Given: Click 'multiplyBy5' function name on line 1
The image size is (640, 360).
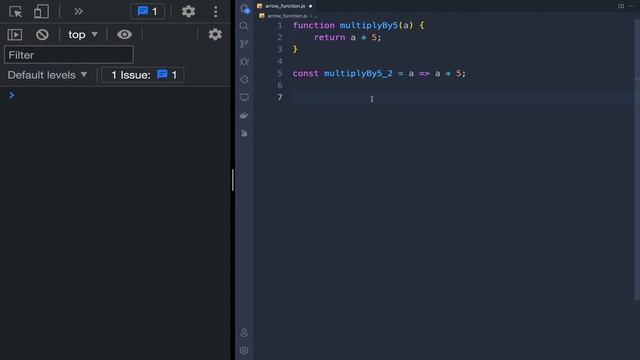Looking at the screenshot, I should [x=369, y=25].
